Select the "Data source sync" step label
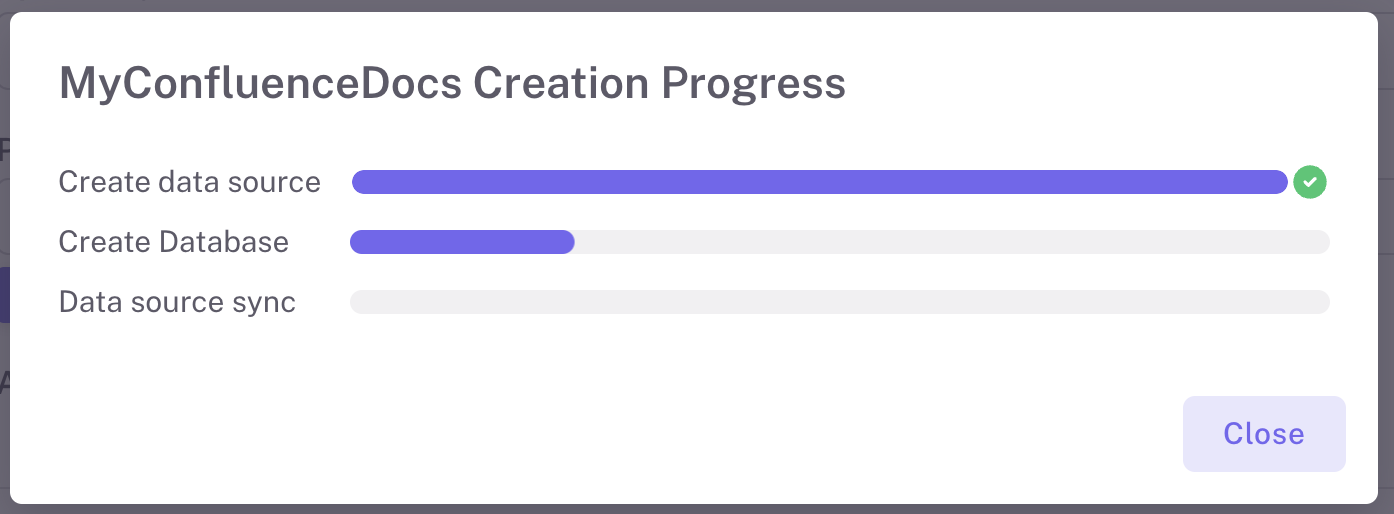 [177, 302]
